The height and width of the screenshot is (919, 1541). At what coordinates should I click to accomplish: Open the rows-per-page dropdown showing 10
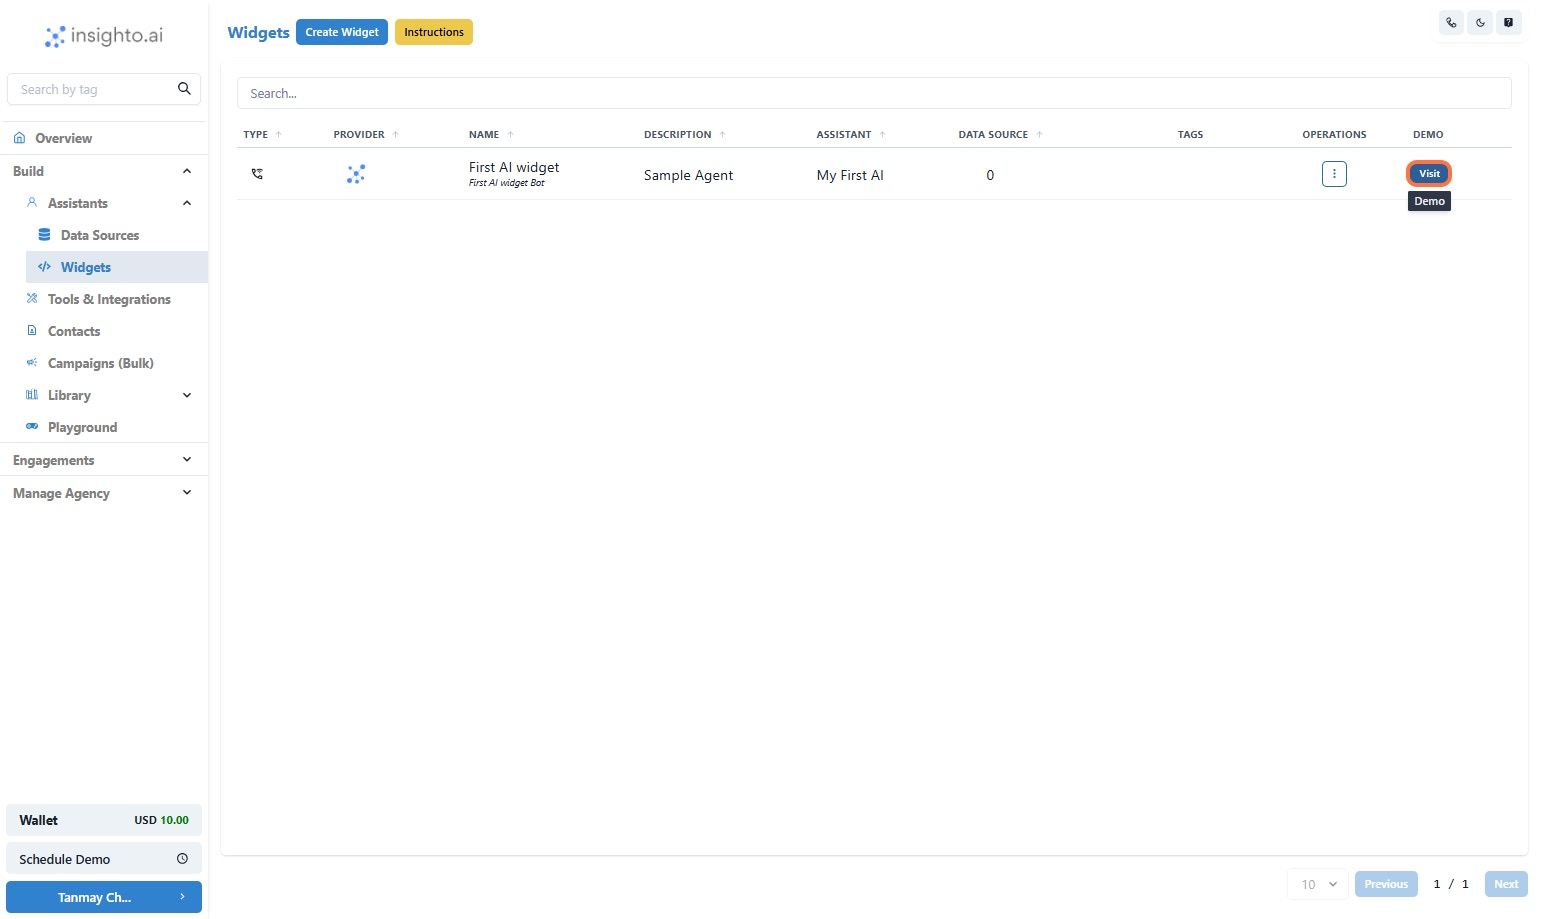pos(1318,884)
